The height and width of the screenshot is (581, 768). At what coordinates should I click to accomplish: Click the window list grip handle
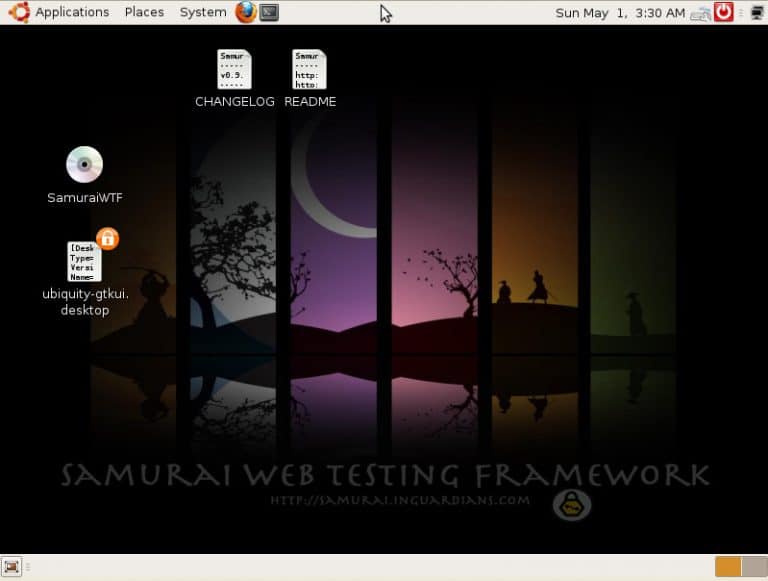click(27, 567)
